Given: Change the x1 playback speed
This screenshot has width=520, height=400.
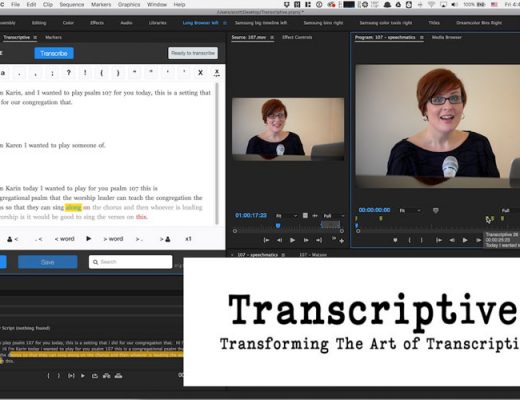Looking at the screenshot, I should click(188, 239).
